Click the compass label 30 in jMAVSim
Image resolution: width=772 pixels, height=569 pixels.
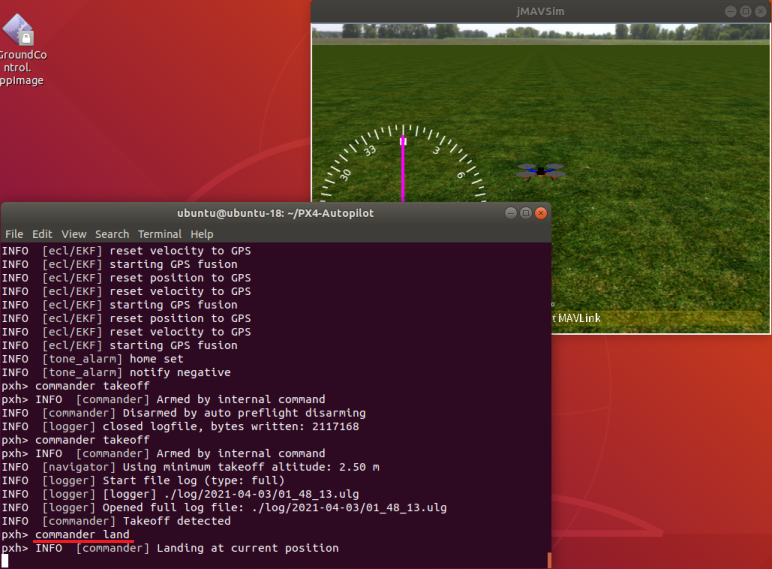(x=346, y=174)
